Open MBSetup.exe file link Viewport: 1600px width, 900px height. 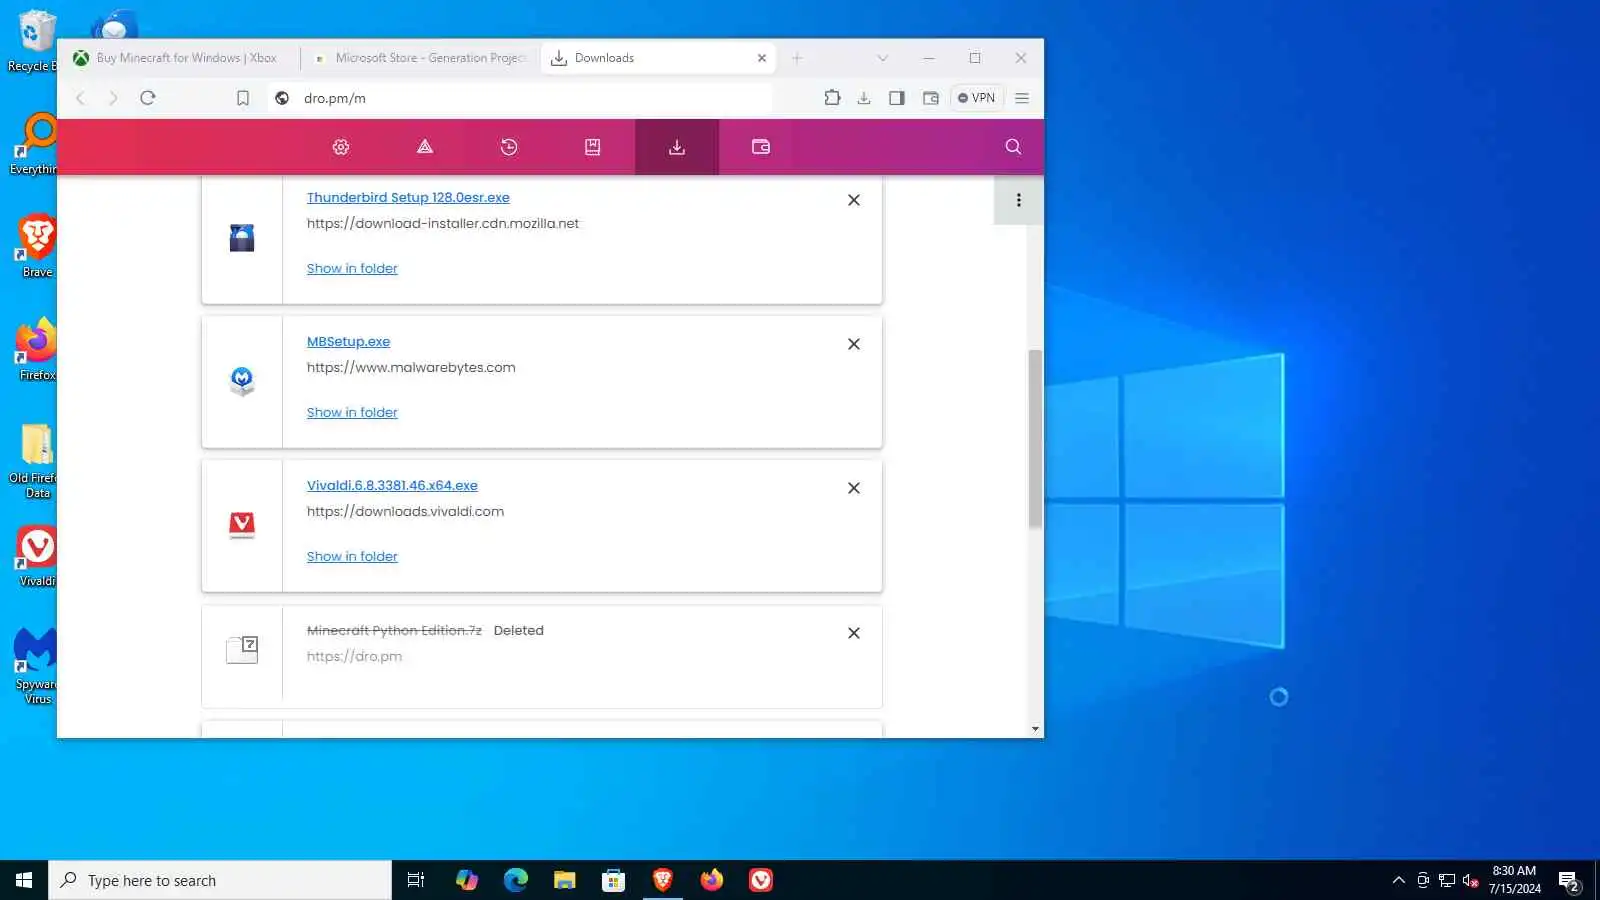tap(348, 341)
